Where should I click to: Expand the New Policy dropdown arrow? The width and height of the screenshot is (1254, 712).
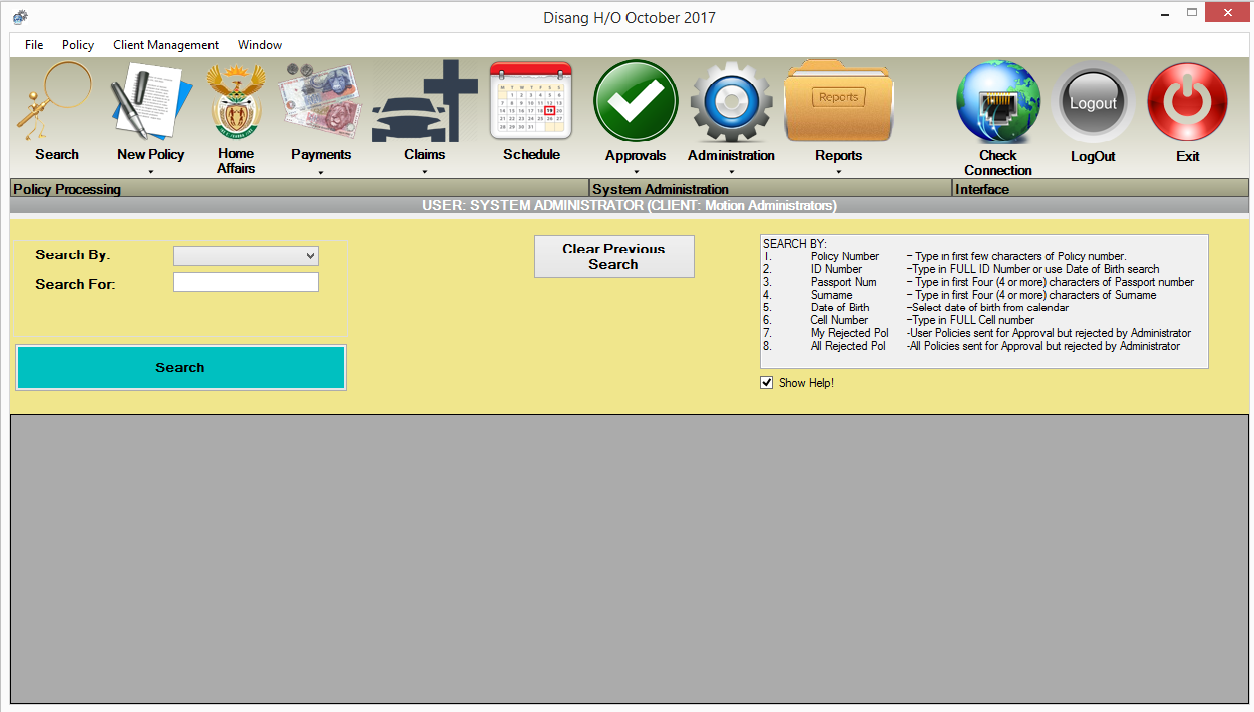(150, 170)
